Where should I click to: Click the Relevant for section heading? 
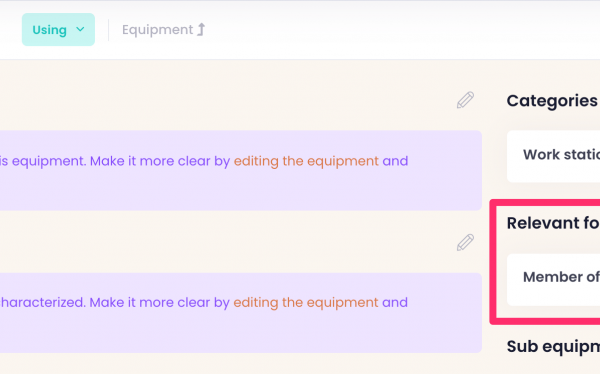[553, 223]
